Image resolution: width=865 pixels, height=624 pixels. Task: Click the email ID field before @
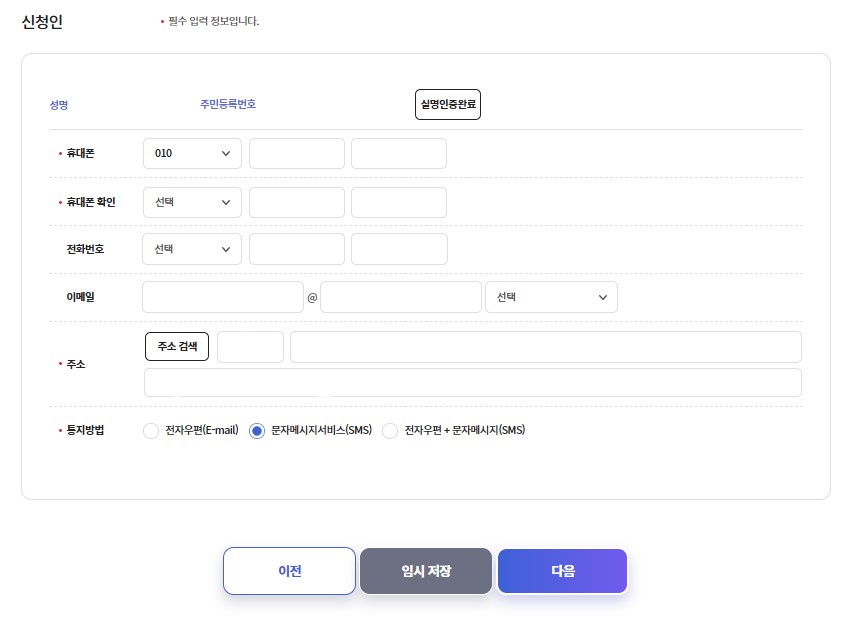[223, 297]
